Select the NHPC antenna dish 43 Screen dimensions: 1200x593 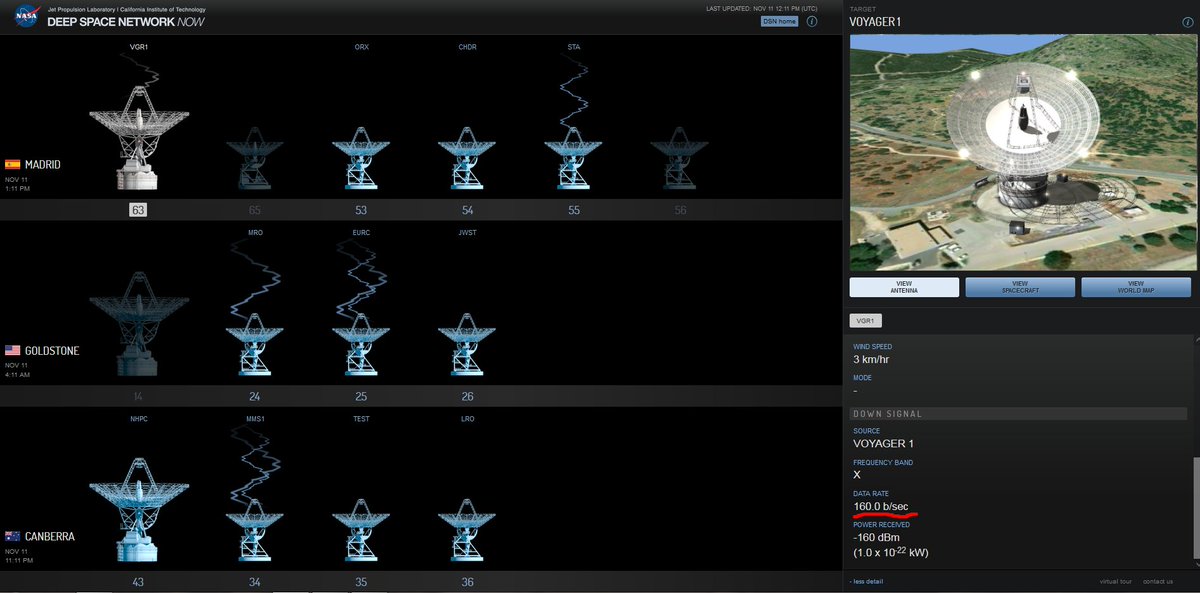tap(138, 508)
